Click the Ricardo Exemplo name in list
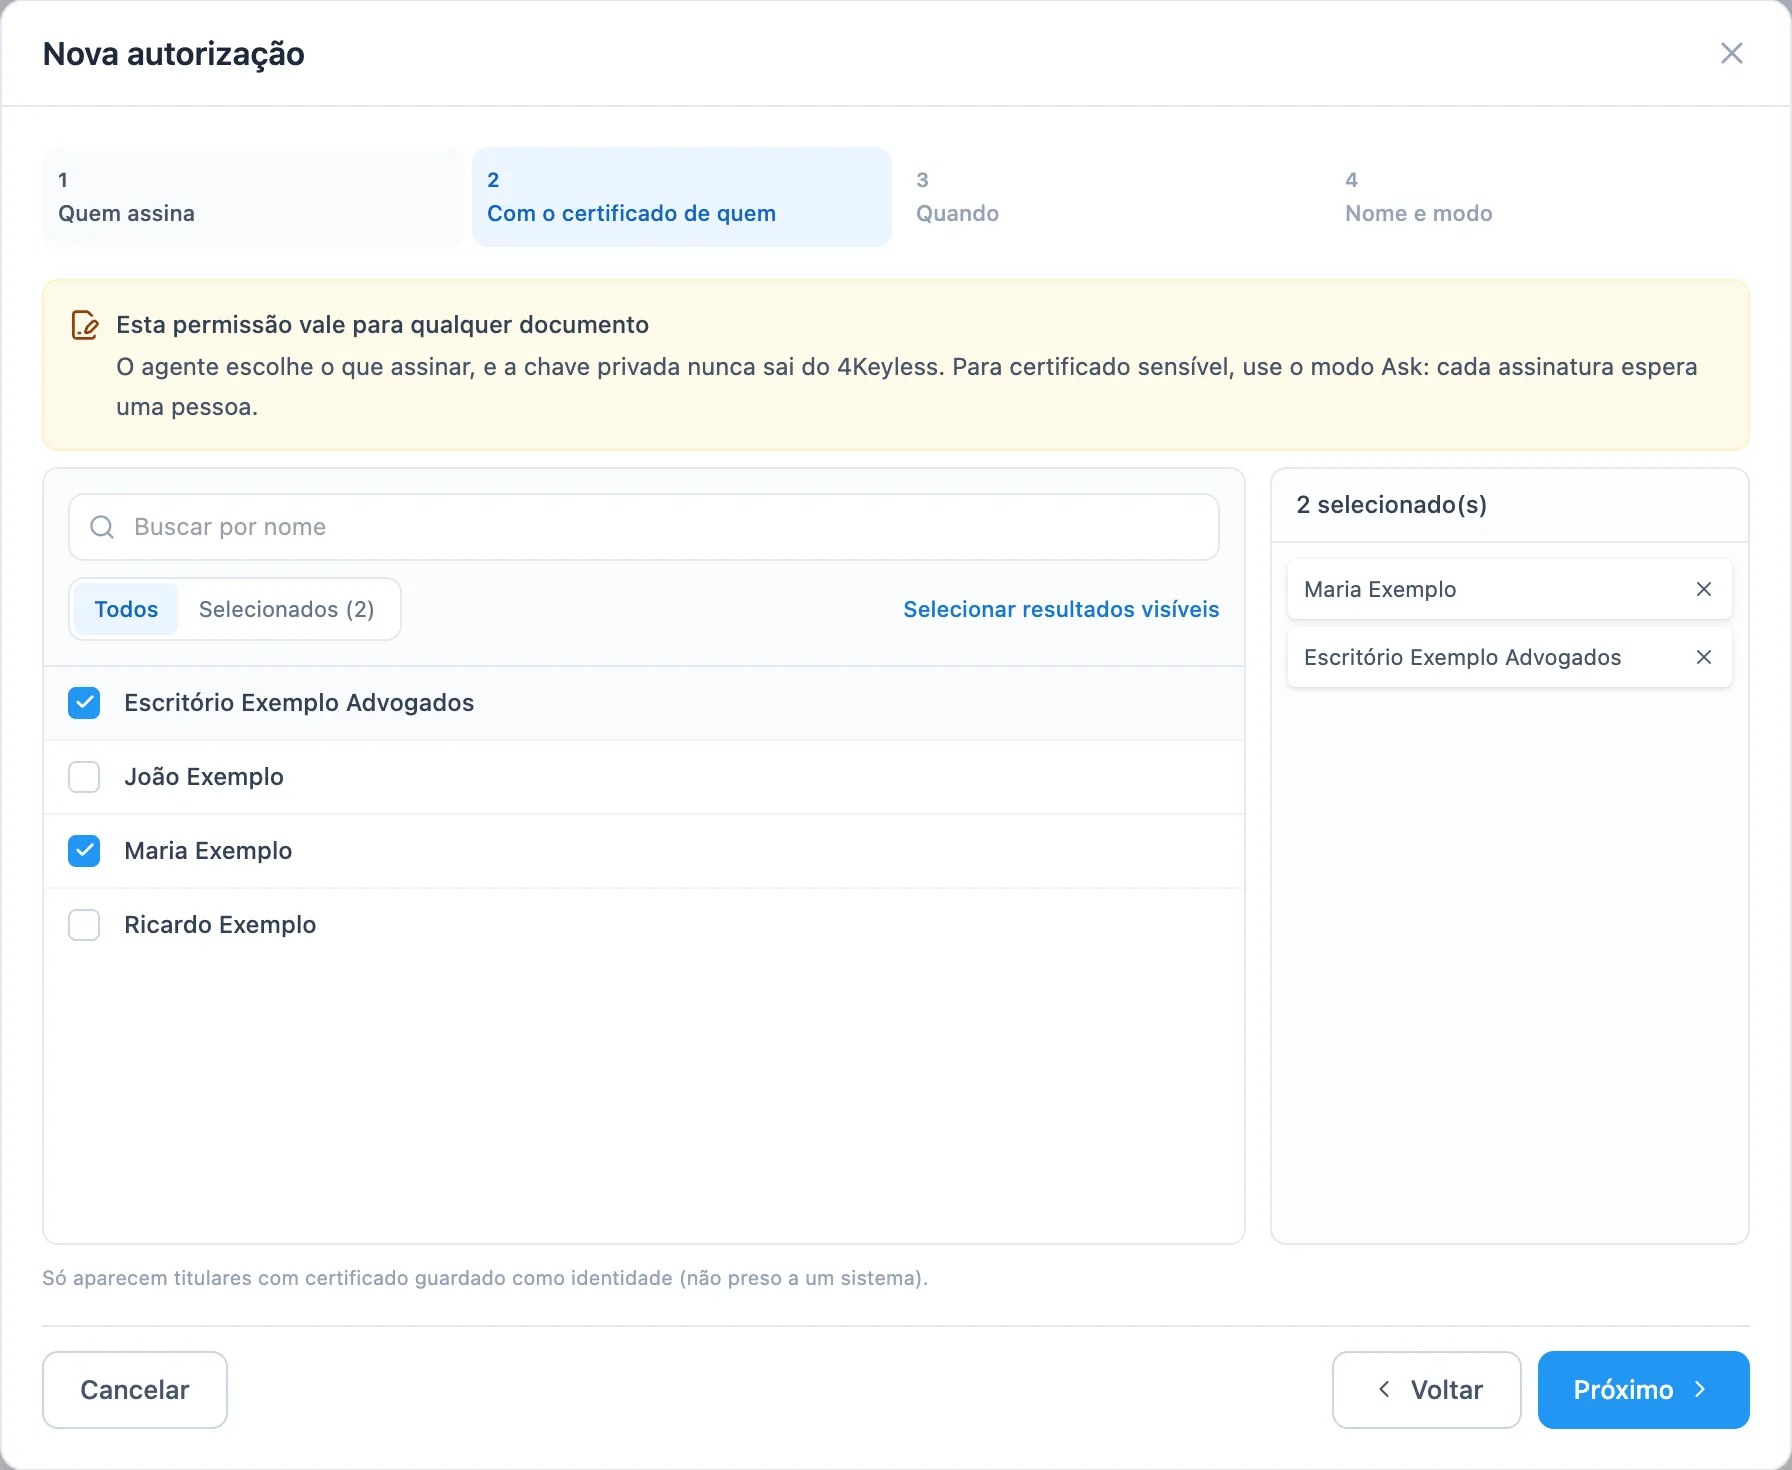This screenshot has height=1470, width=1792. pos(220,925)
